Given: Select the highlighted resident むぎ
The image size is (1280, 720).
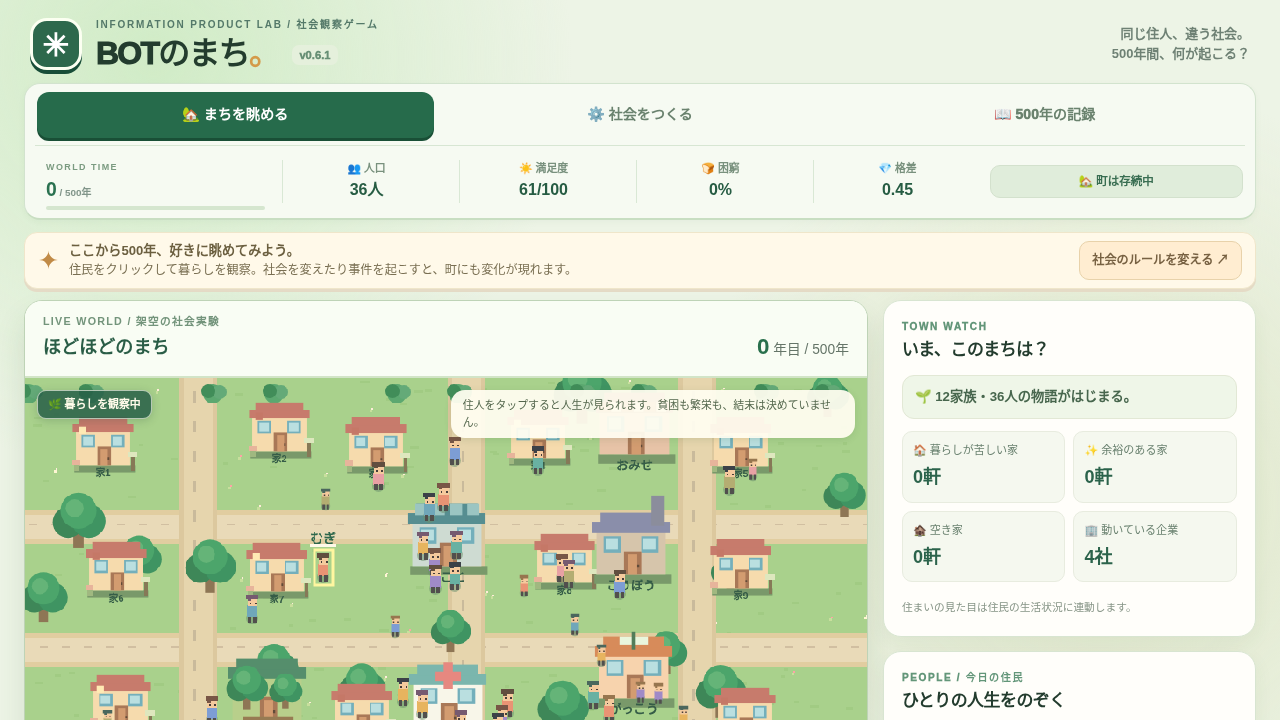Looking at the screenshot, I should tap(323, 567).
